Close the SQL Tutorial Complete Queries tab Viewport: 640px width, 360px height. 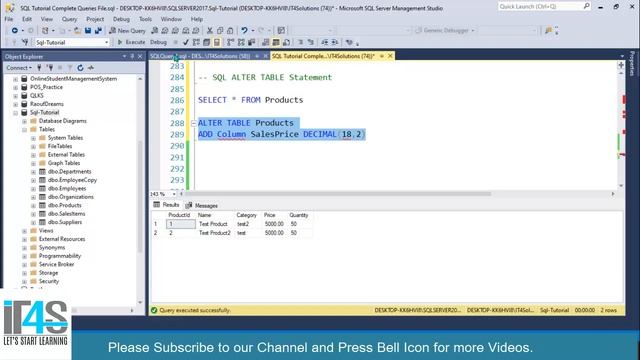tap(390, 56)
